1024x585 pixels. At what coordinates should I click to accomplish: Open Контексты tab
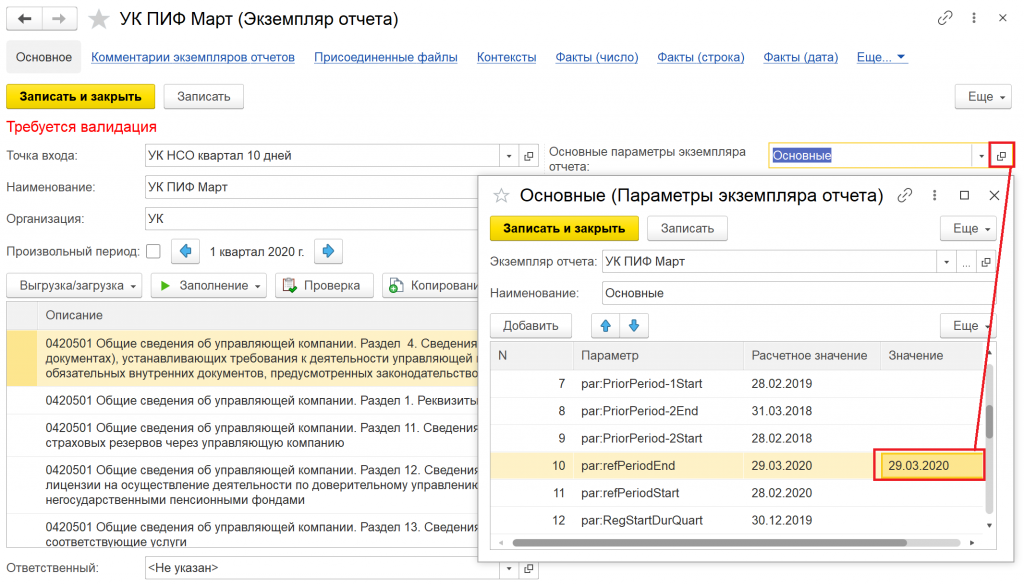click(x=506, y=57)
